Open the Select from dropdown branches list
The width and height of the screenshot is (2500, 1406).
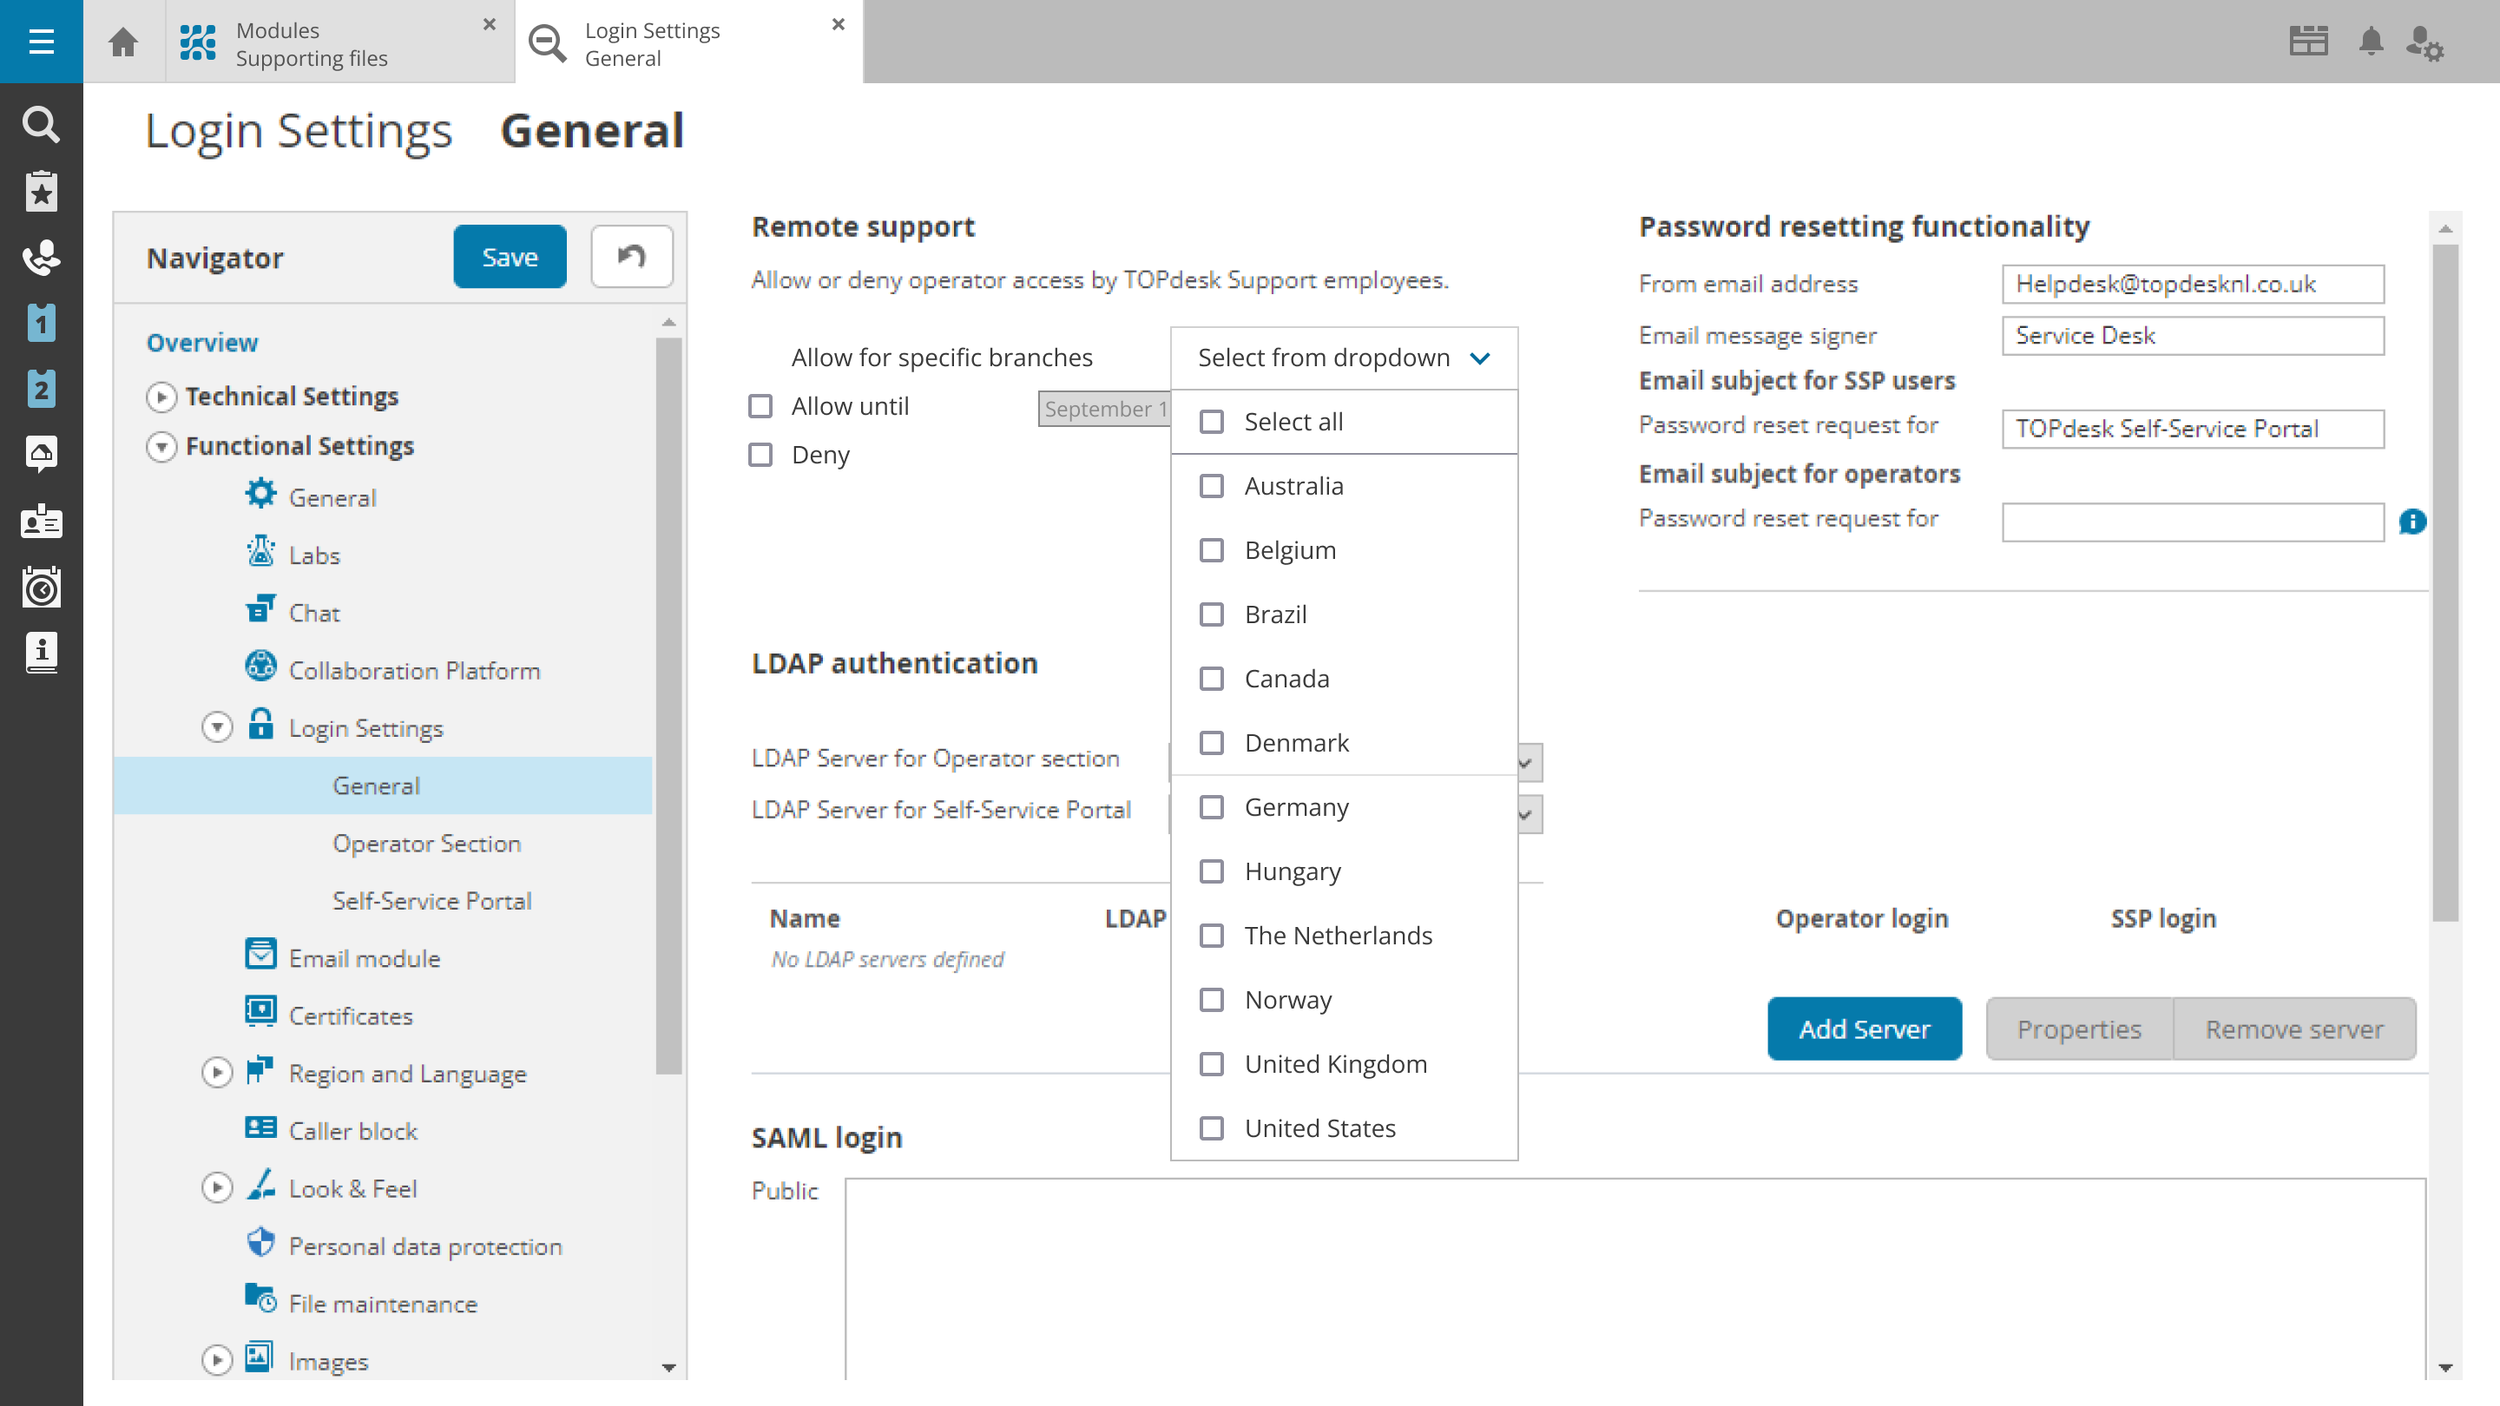pos(1343,357)
